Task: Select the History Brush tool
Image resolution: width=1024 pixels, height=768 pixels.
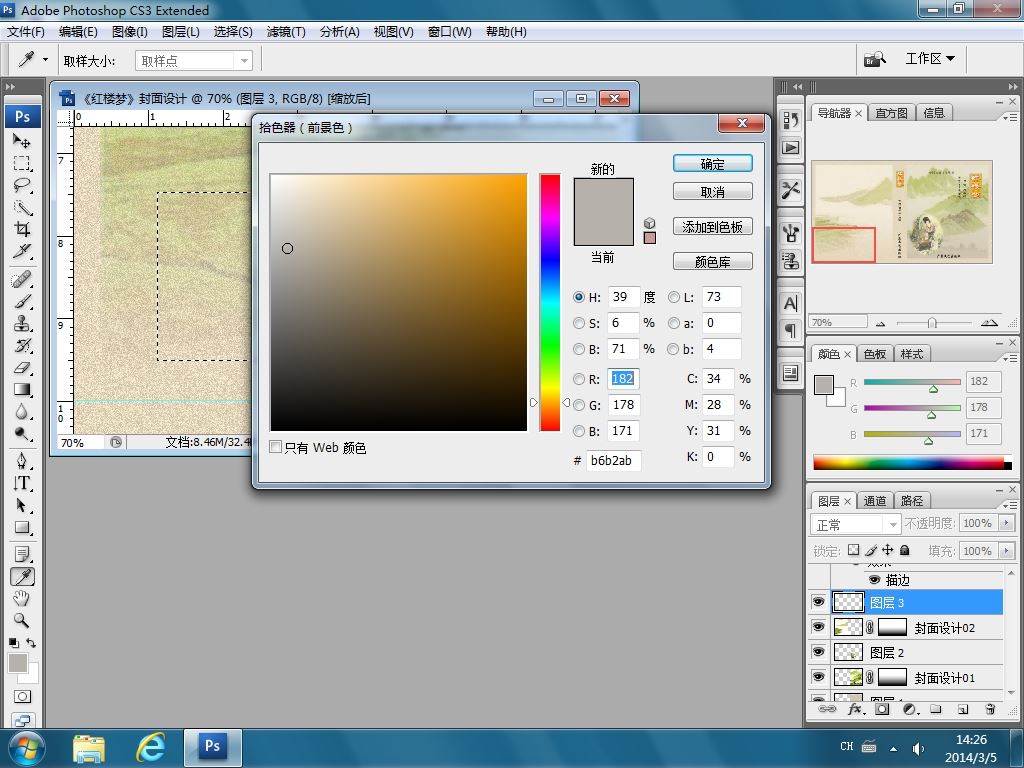Action: (x=22, y=345)
